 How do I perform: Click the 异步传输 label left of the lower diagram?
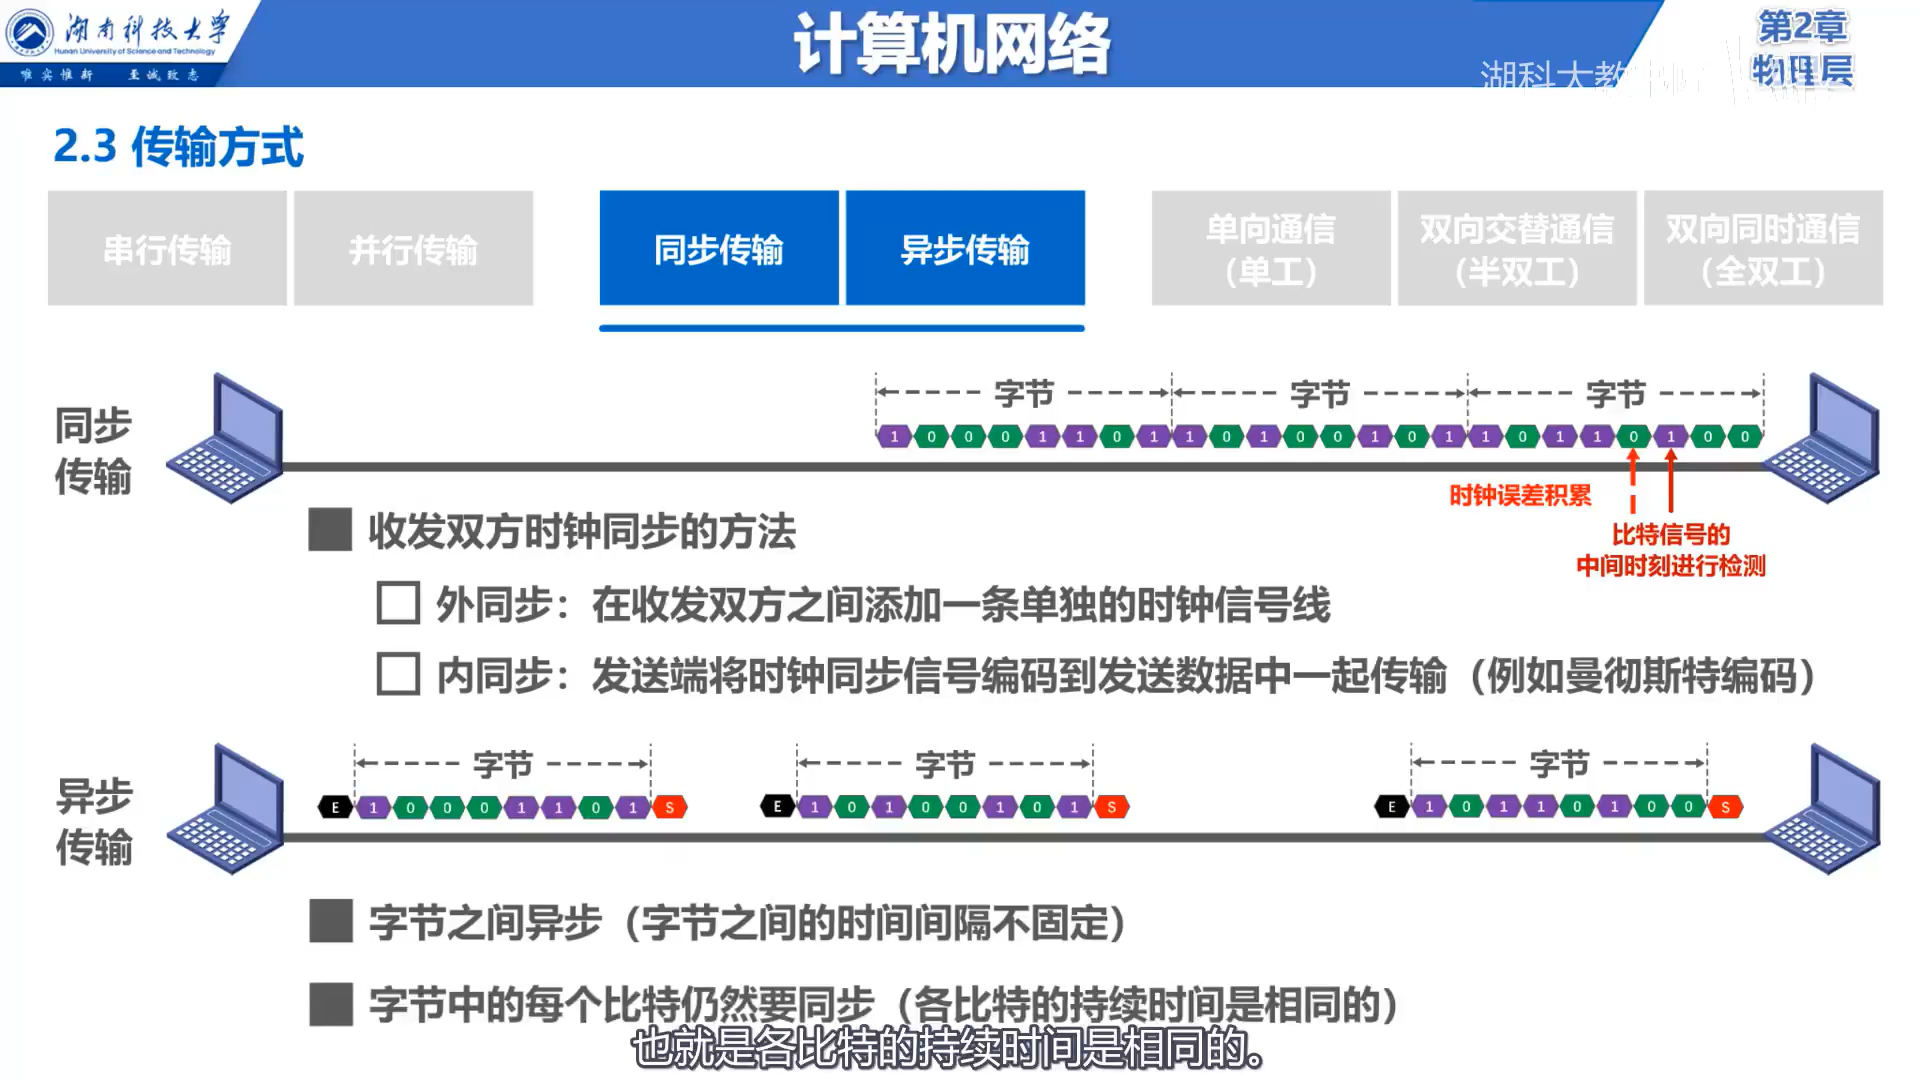[94, 822]
